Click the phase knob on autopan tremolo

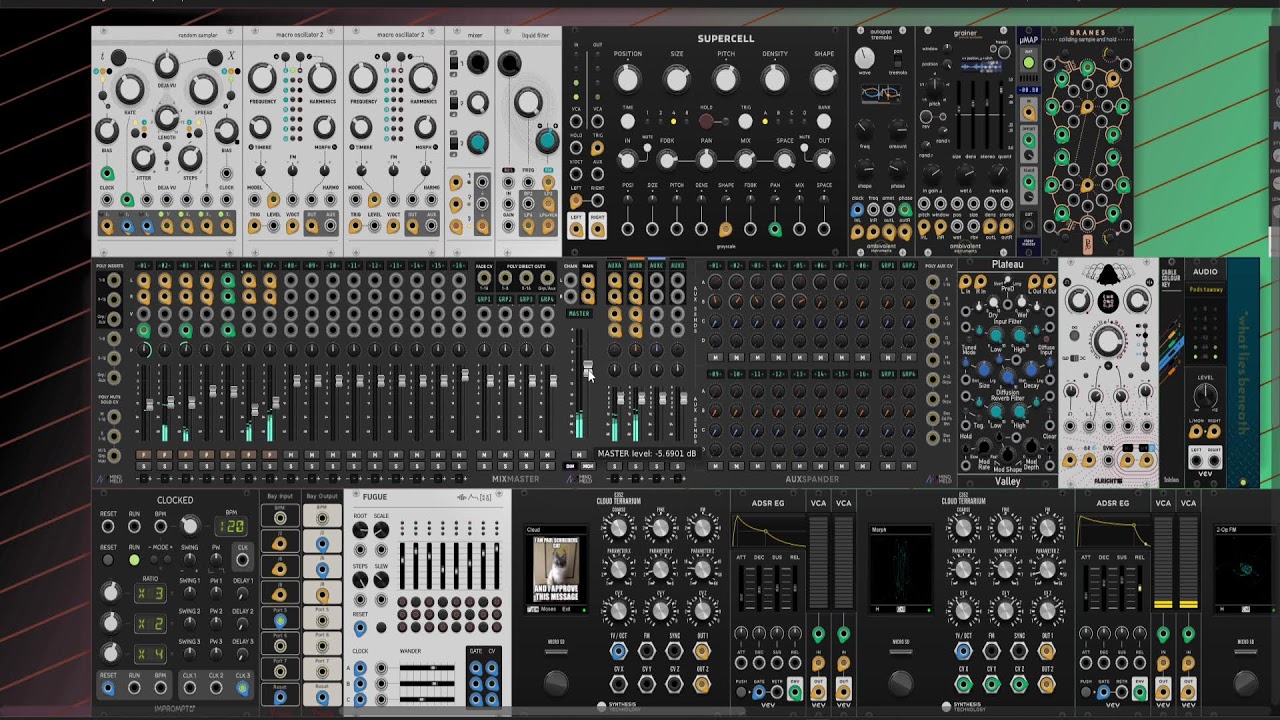point(897,169)
